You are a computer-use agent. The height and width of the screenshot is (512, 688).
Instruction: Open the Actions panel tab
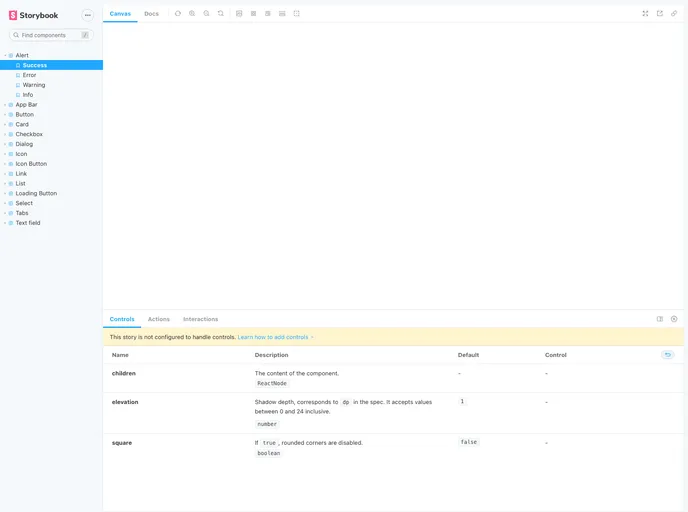coord(159,319)
